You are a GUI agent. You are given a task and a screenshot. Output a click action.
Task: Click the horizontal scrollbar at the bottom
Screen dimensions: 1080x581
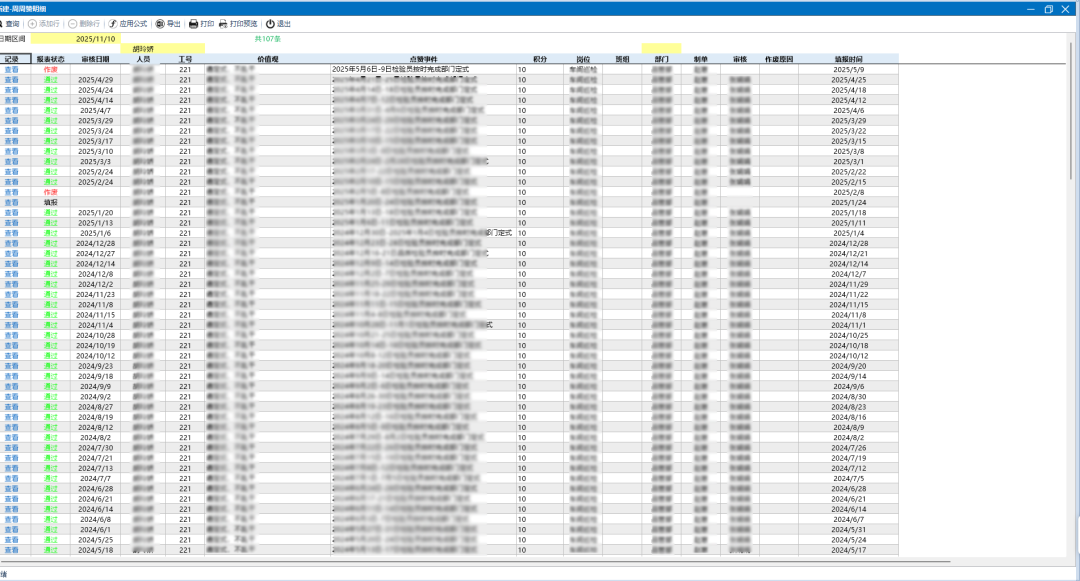pyautogui.click(x=475, y=562)
